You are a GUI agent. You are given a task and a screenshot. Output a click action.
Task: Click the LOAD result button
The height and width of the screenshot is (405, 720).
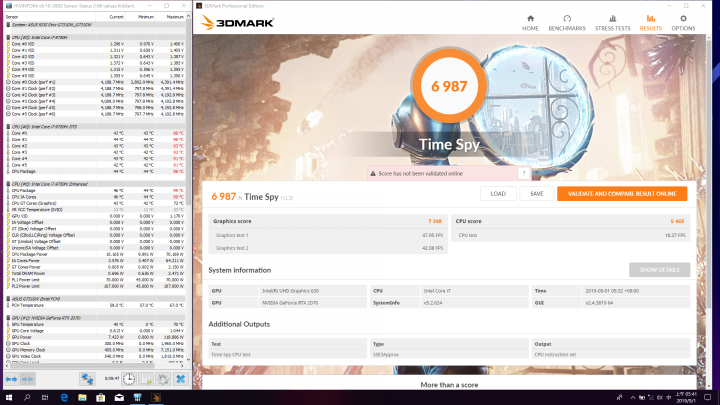click(x=498, y=194)
